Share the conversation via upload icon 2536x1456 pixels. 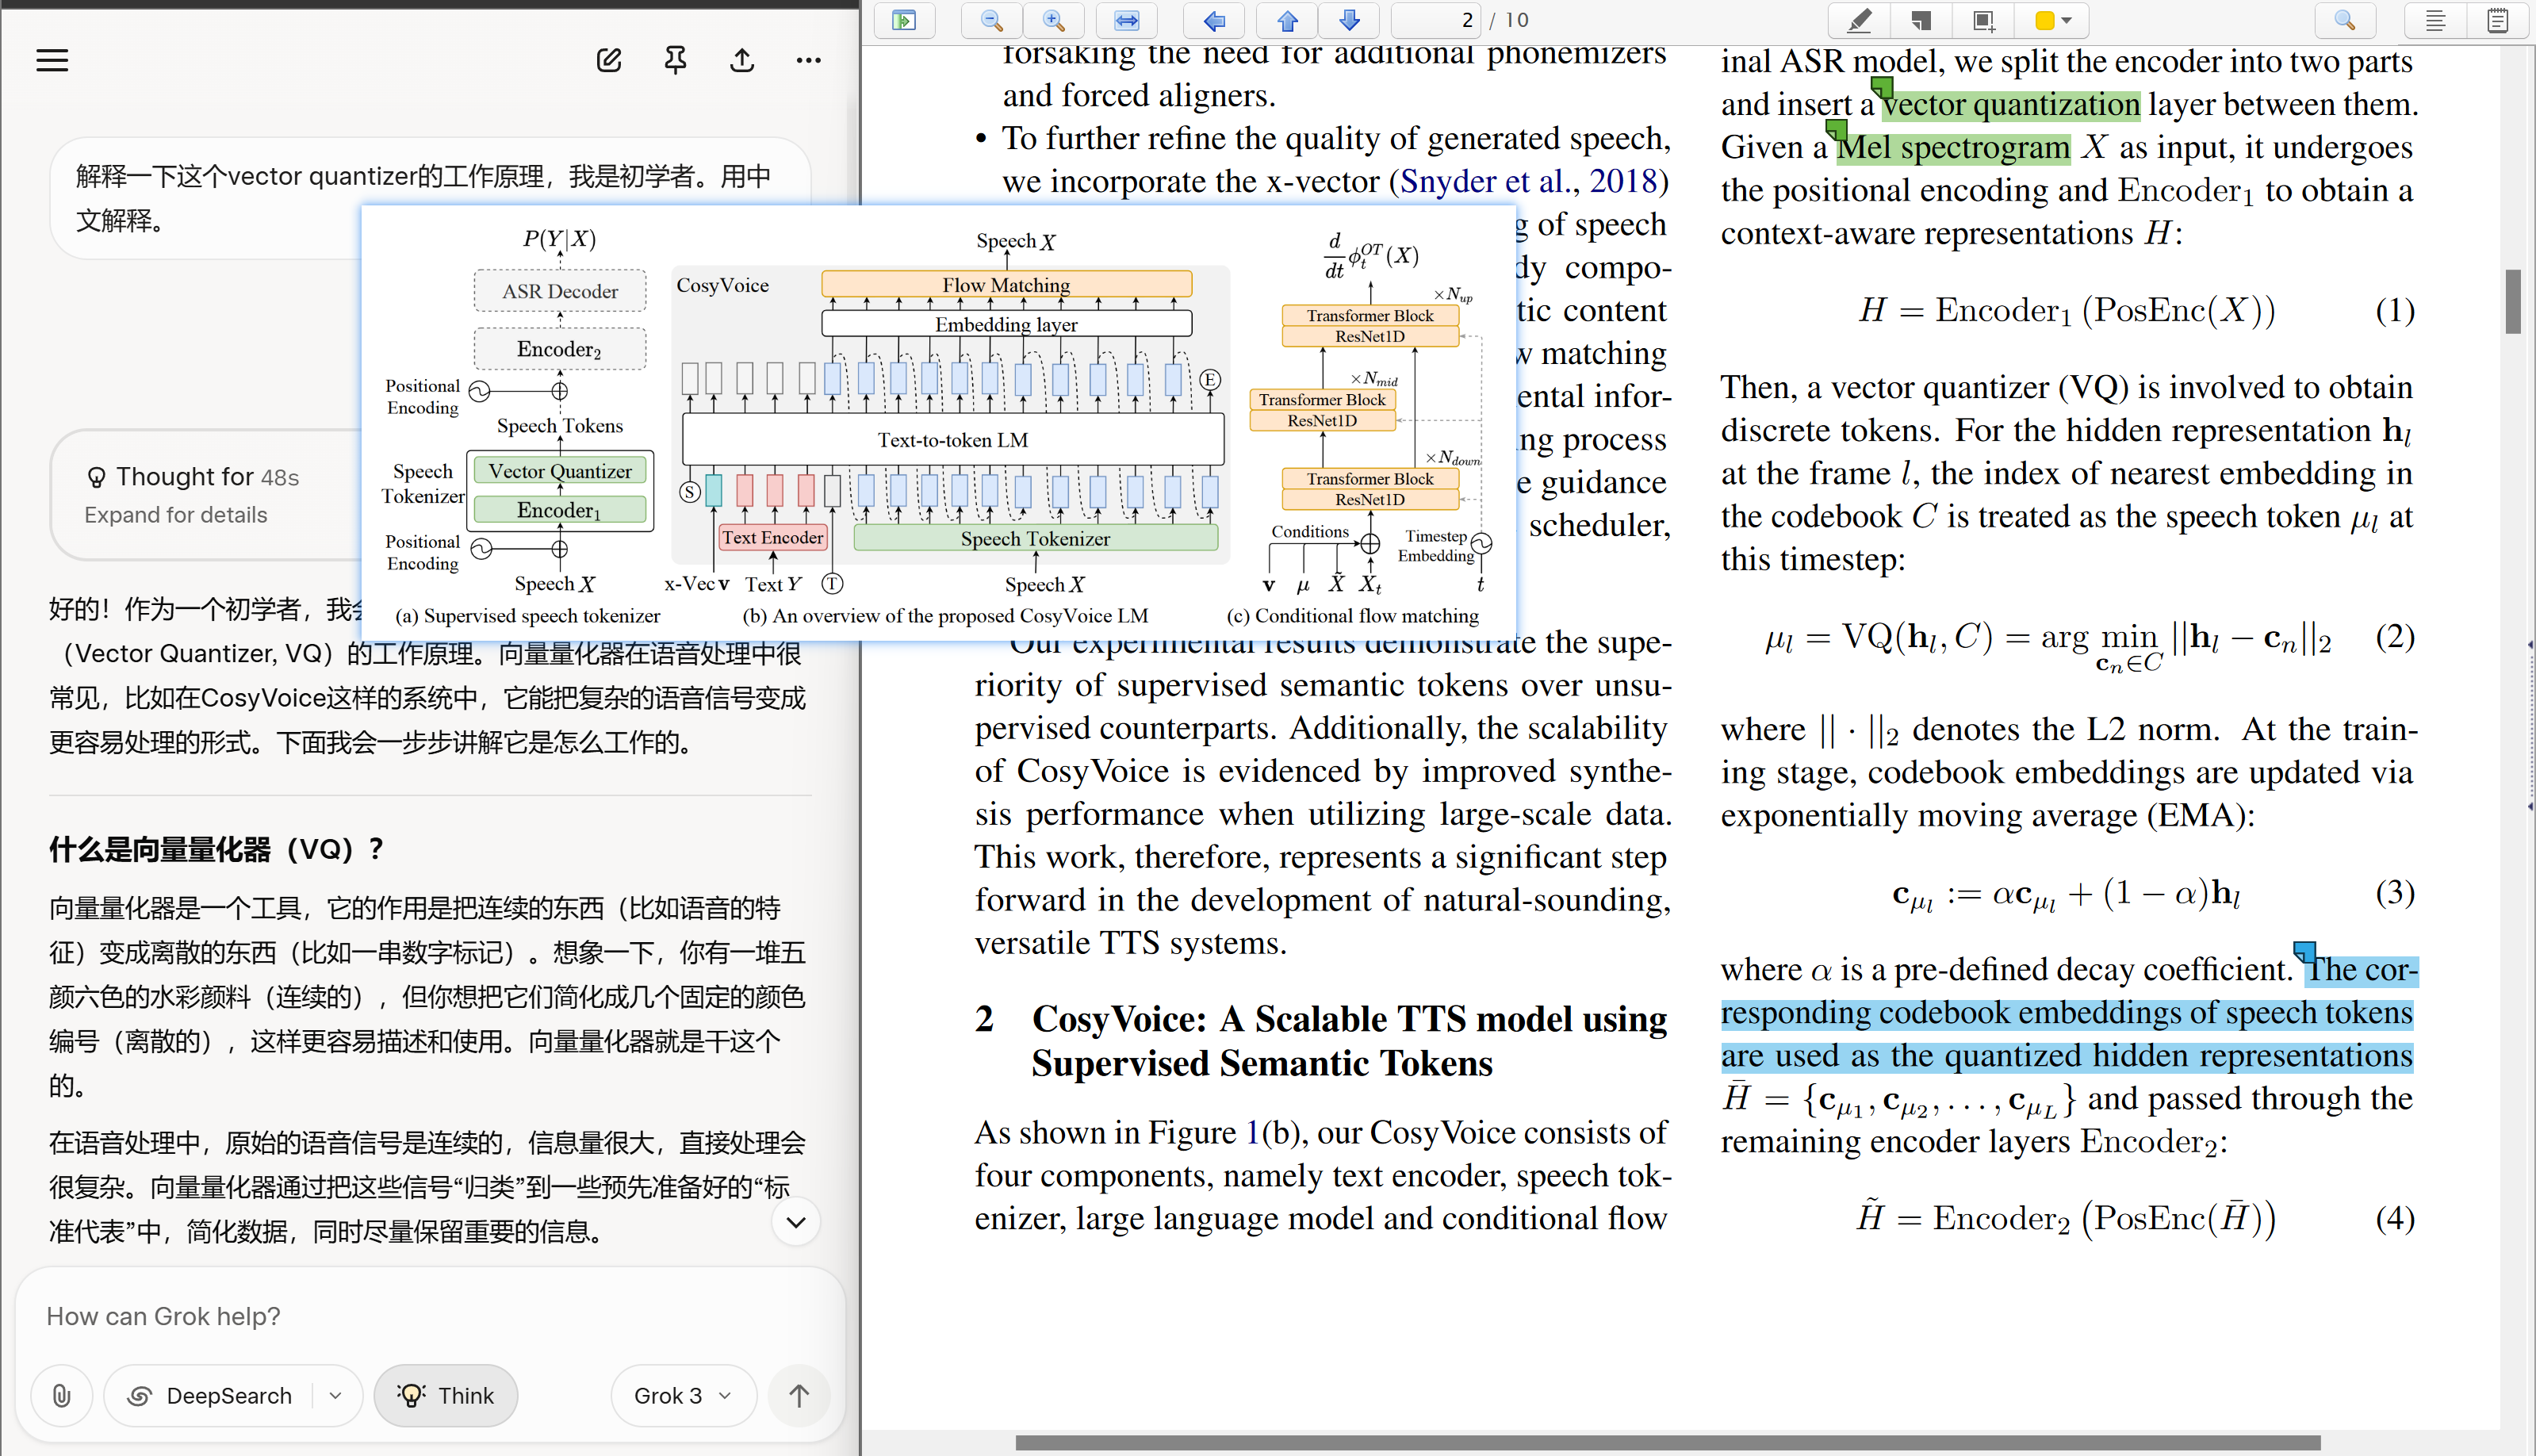click(x=742, y=61)
